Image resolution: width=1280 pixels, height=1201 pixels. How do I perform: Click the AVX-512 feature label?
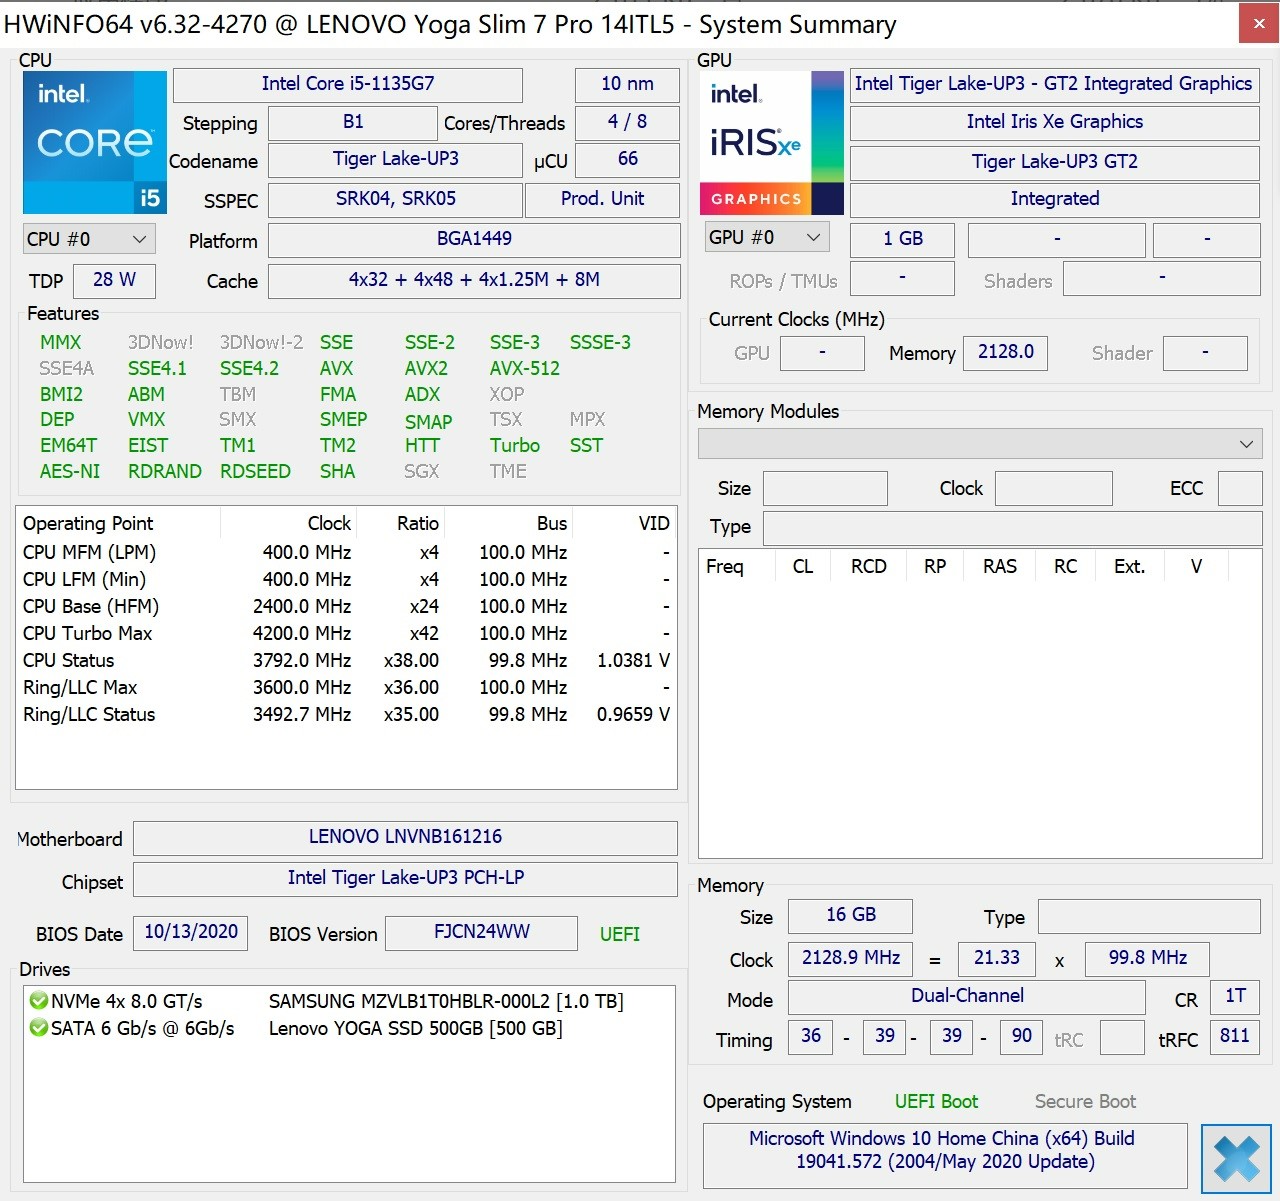pos(524,369)
